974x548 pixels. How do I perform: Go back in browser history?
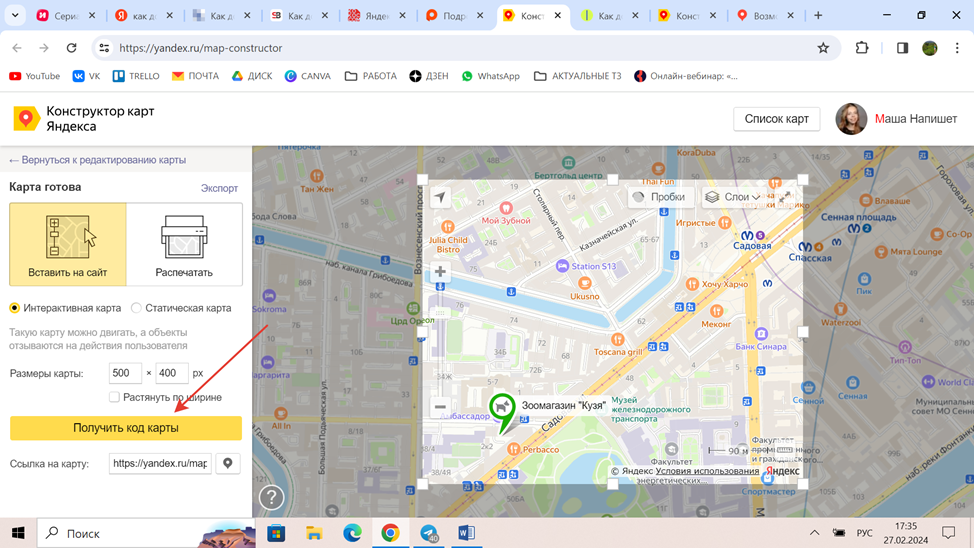click(17, 48)
